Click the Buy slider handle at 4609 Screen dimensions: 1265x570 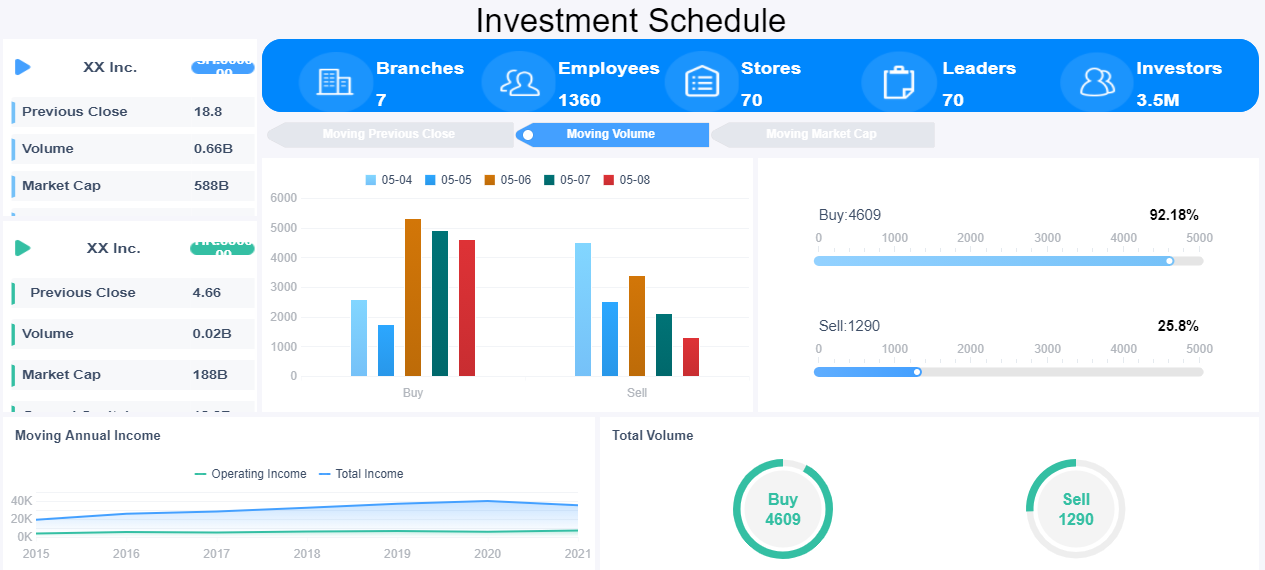1169,261
